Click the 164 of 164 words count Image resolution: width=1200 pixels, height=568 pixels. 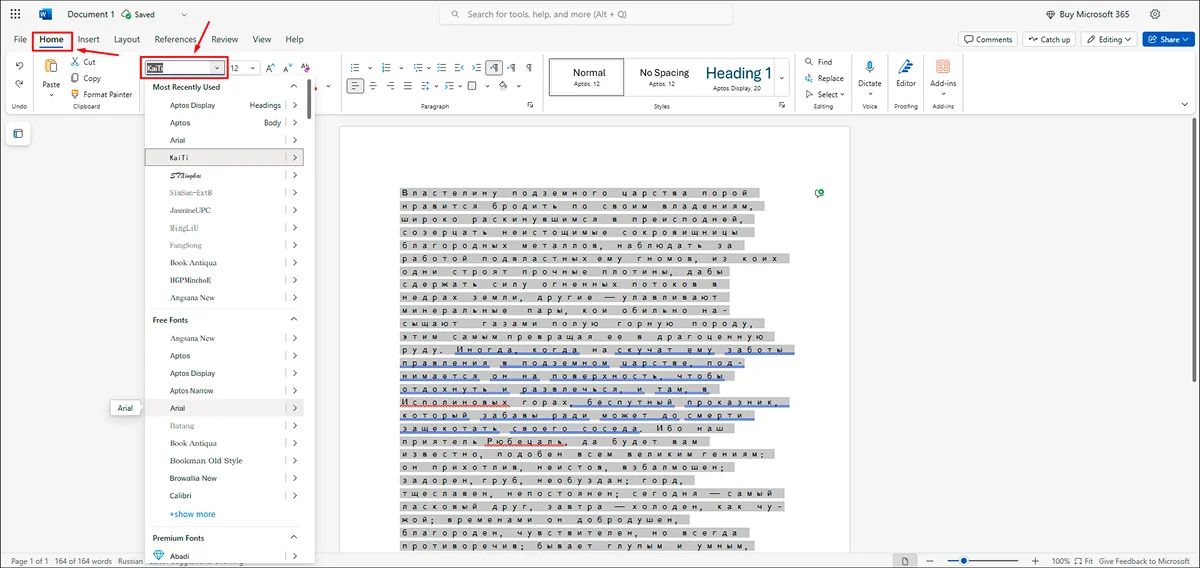83,561
